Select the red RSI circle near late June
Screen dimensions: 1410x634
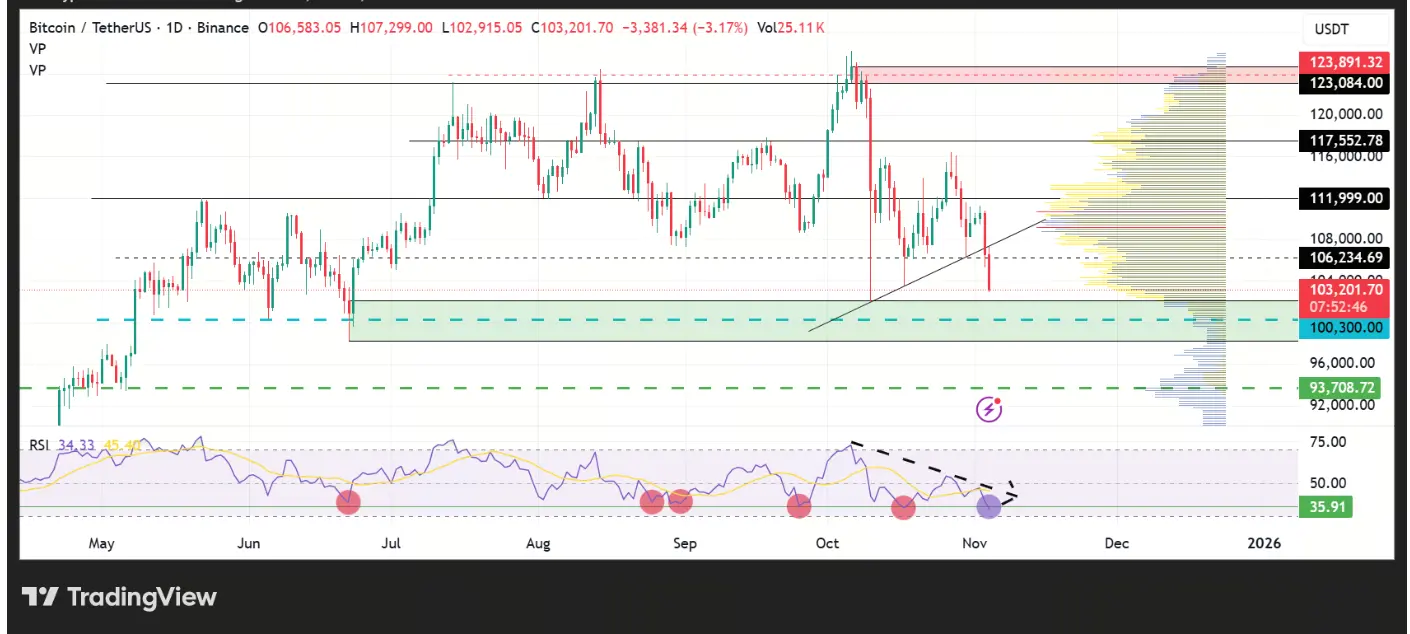point(348,502)
